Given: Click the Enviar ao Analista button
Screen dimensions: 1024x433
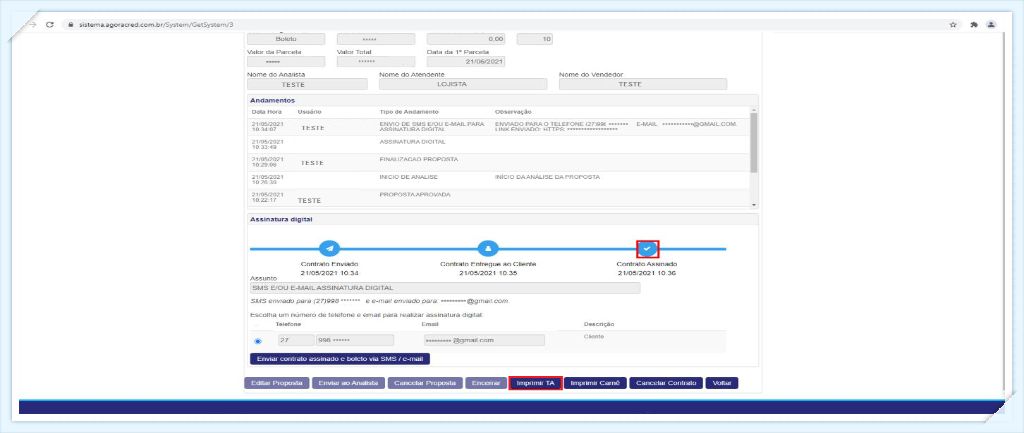Looking at the screenshot, I should (x=348, y=383).
